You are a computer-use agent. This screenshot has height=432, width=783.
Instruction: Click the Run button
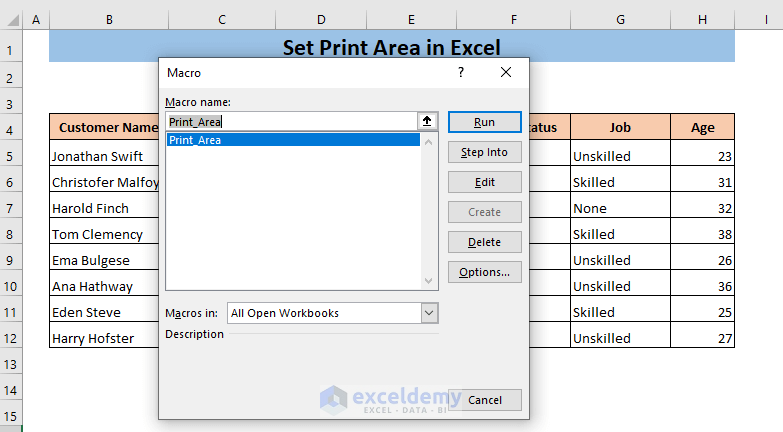tap(484, 122)
